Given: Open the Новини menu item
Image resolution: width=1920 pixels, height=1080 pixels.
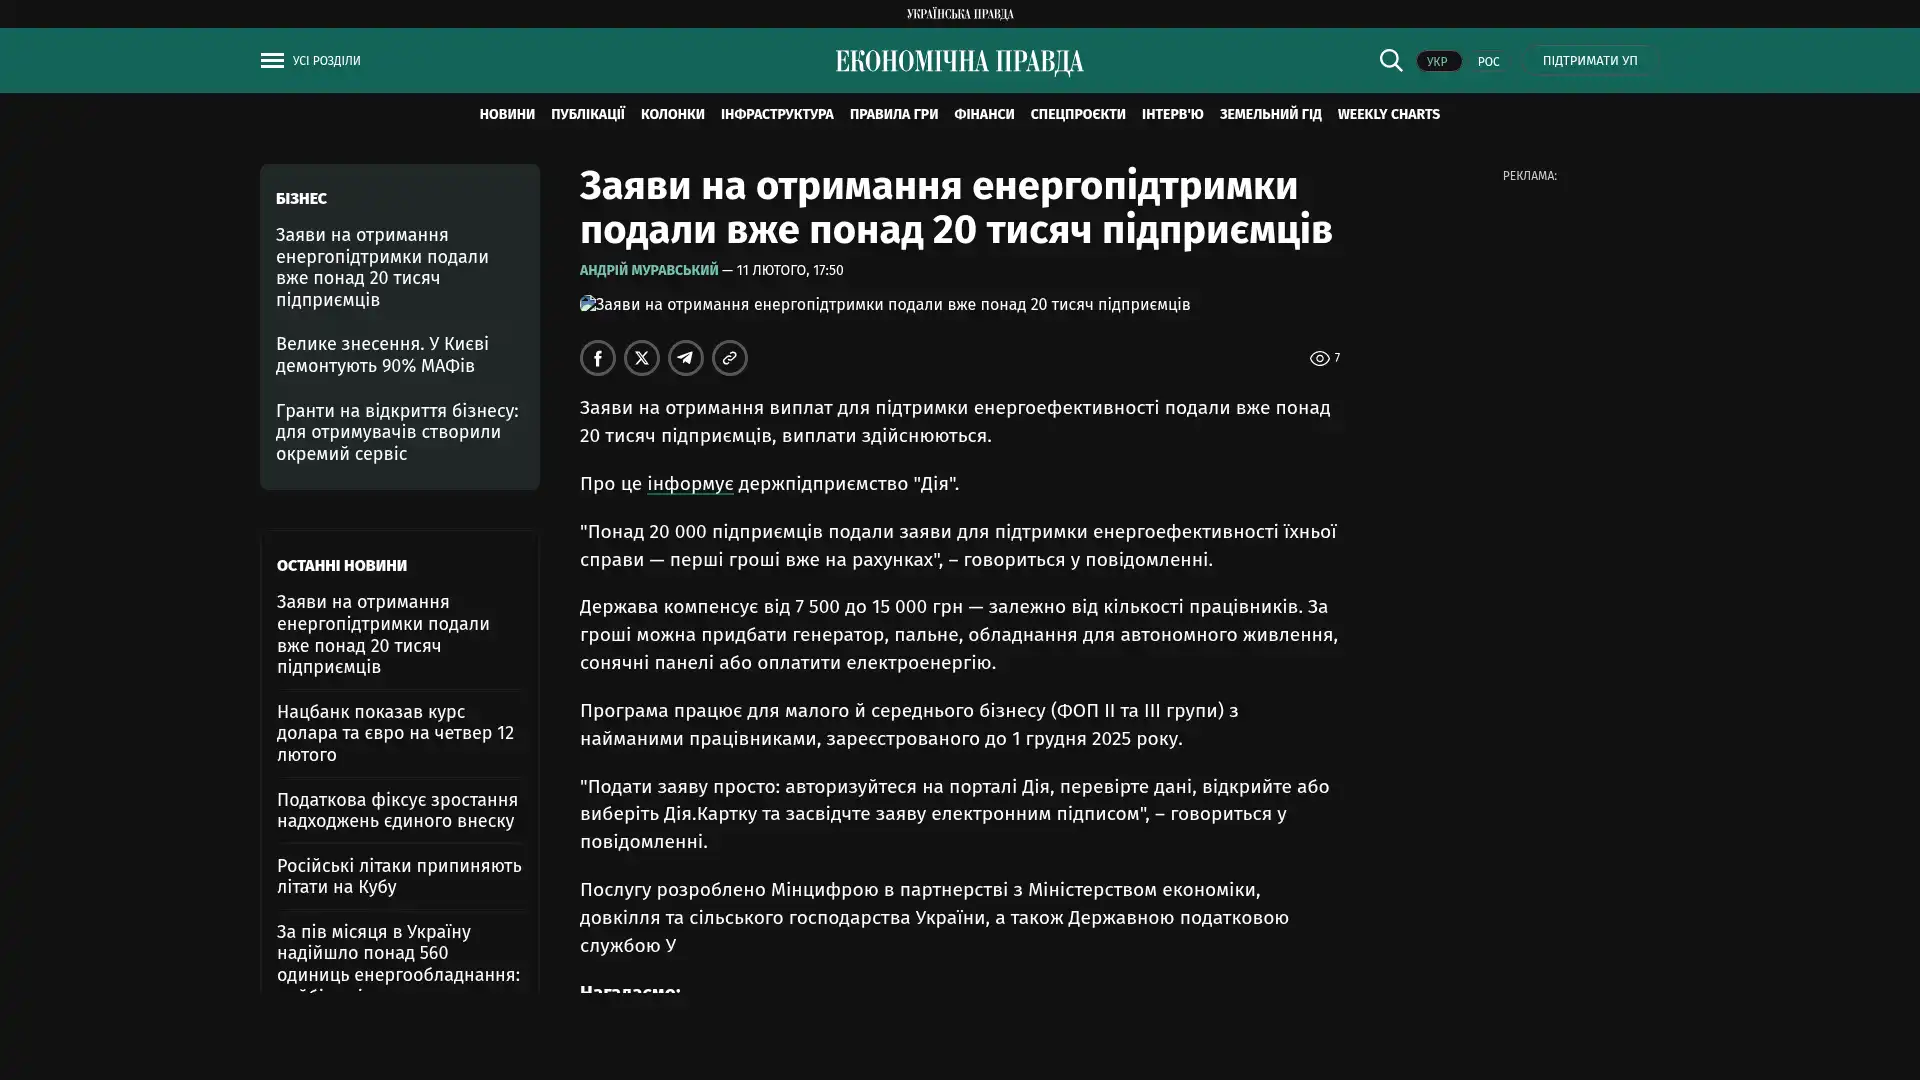Looking at the screenshot, I should [506, 114].
